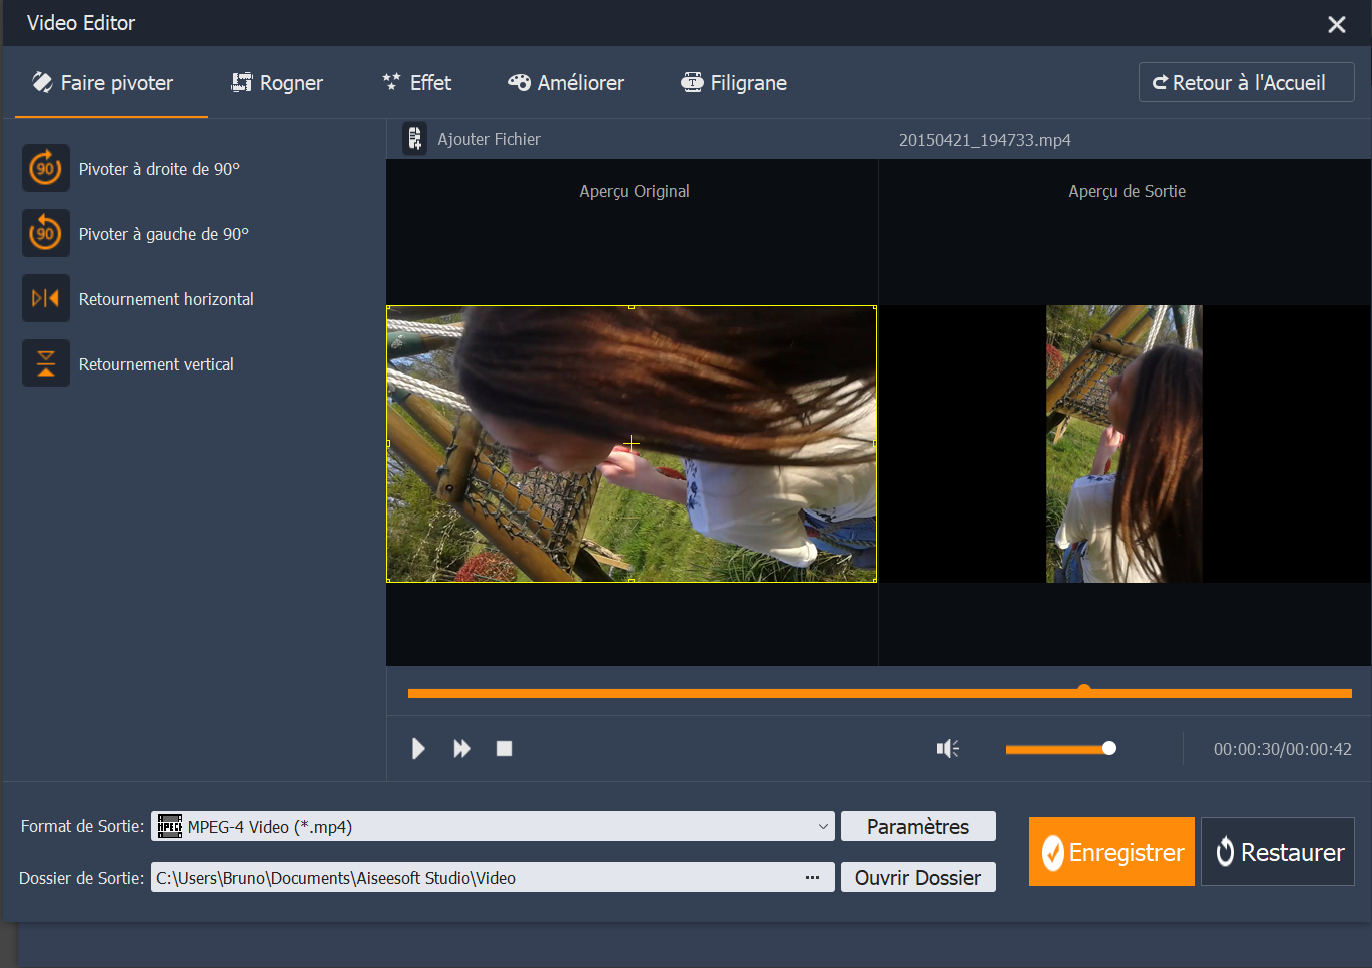Open the Filigrane watermark tab

pos(734,83)
